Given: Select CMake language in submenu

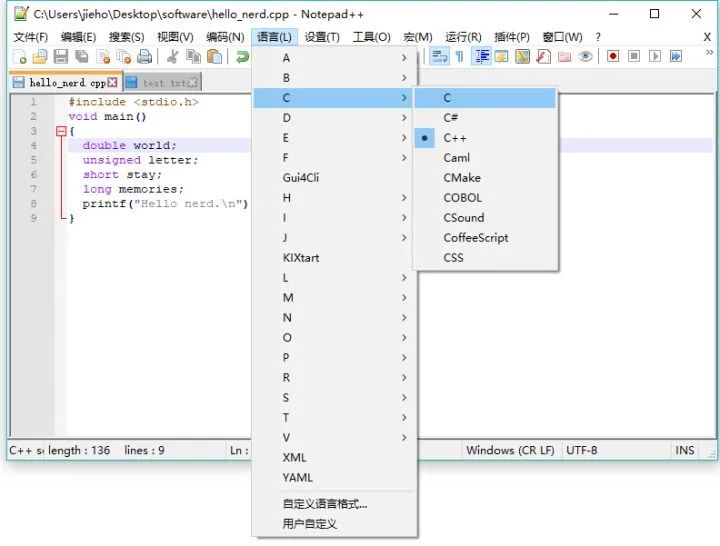Looking at the screenshot, I should (485, 178).
